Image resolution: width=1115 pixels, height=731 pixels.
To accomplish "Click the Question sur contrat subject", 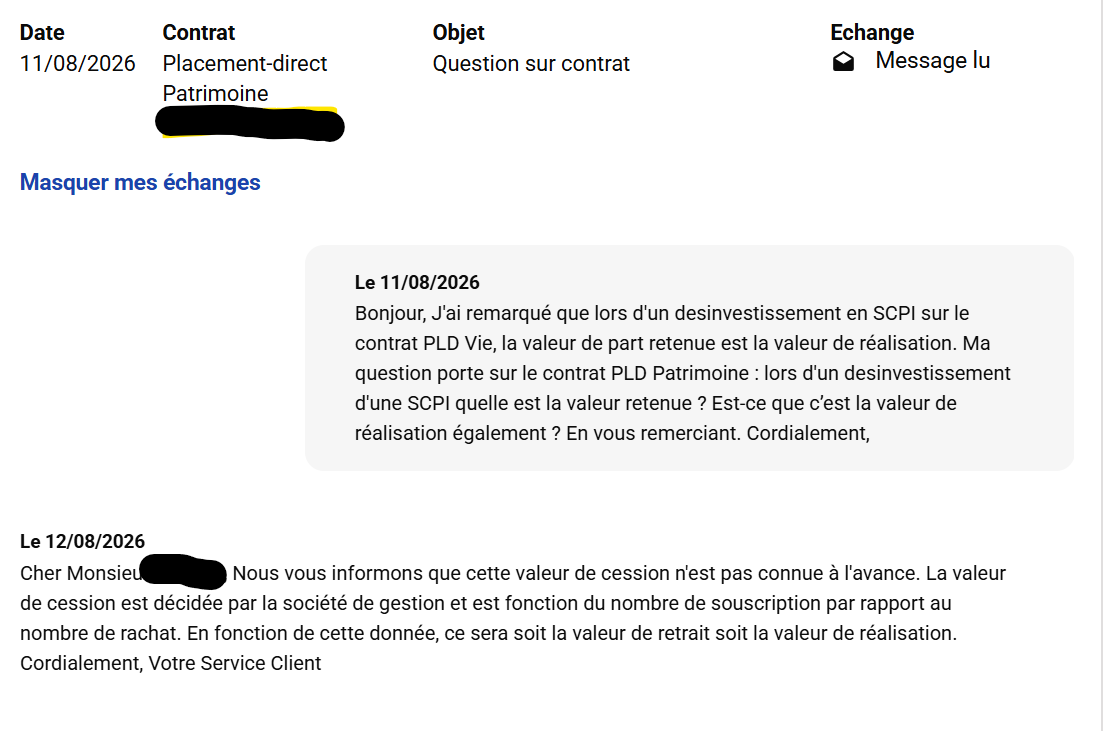I will (x=531, y=63).
